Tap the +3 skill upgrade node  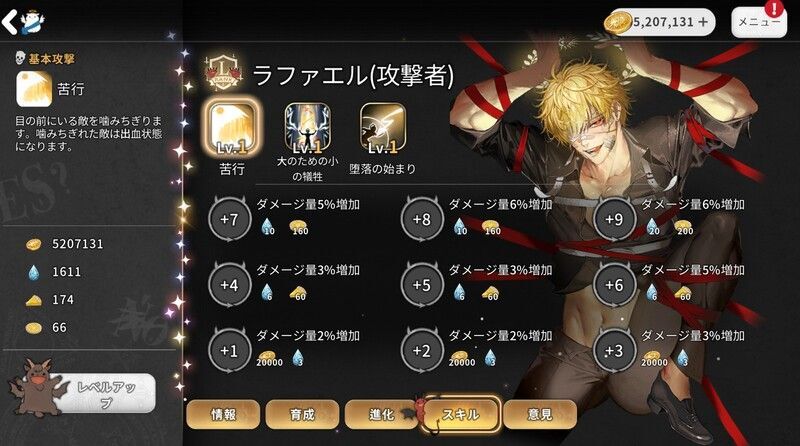click(614, 351)
